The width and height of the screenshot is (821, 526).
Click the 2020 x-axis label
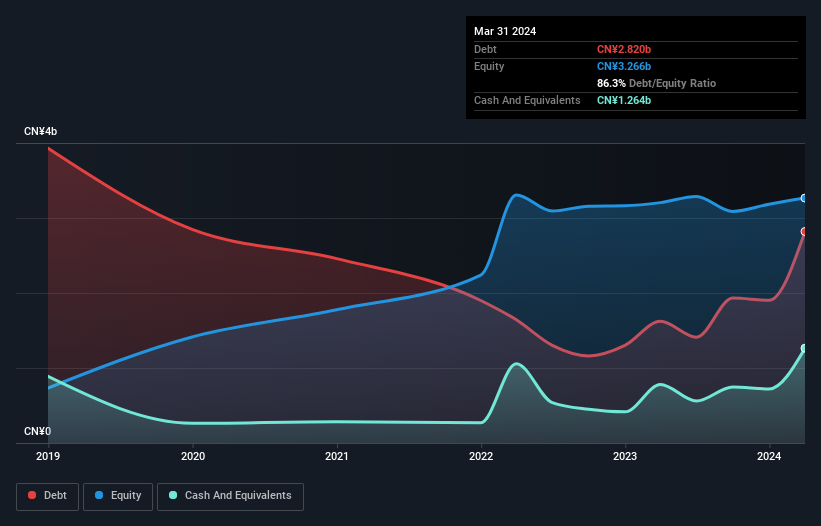[x=193, y=456]
